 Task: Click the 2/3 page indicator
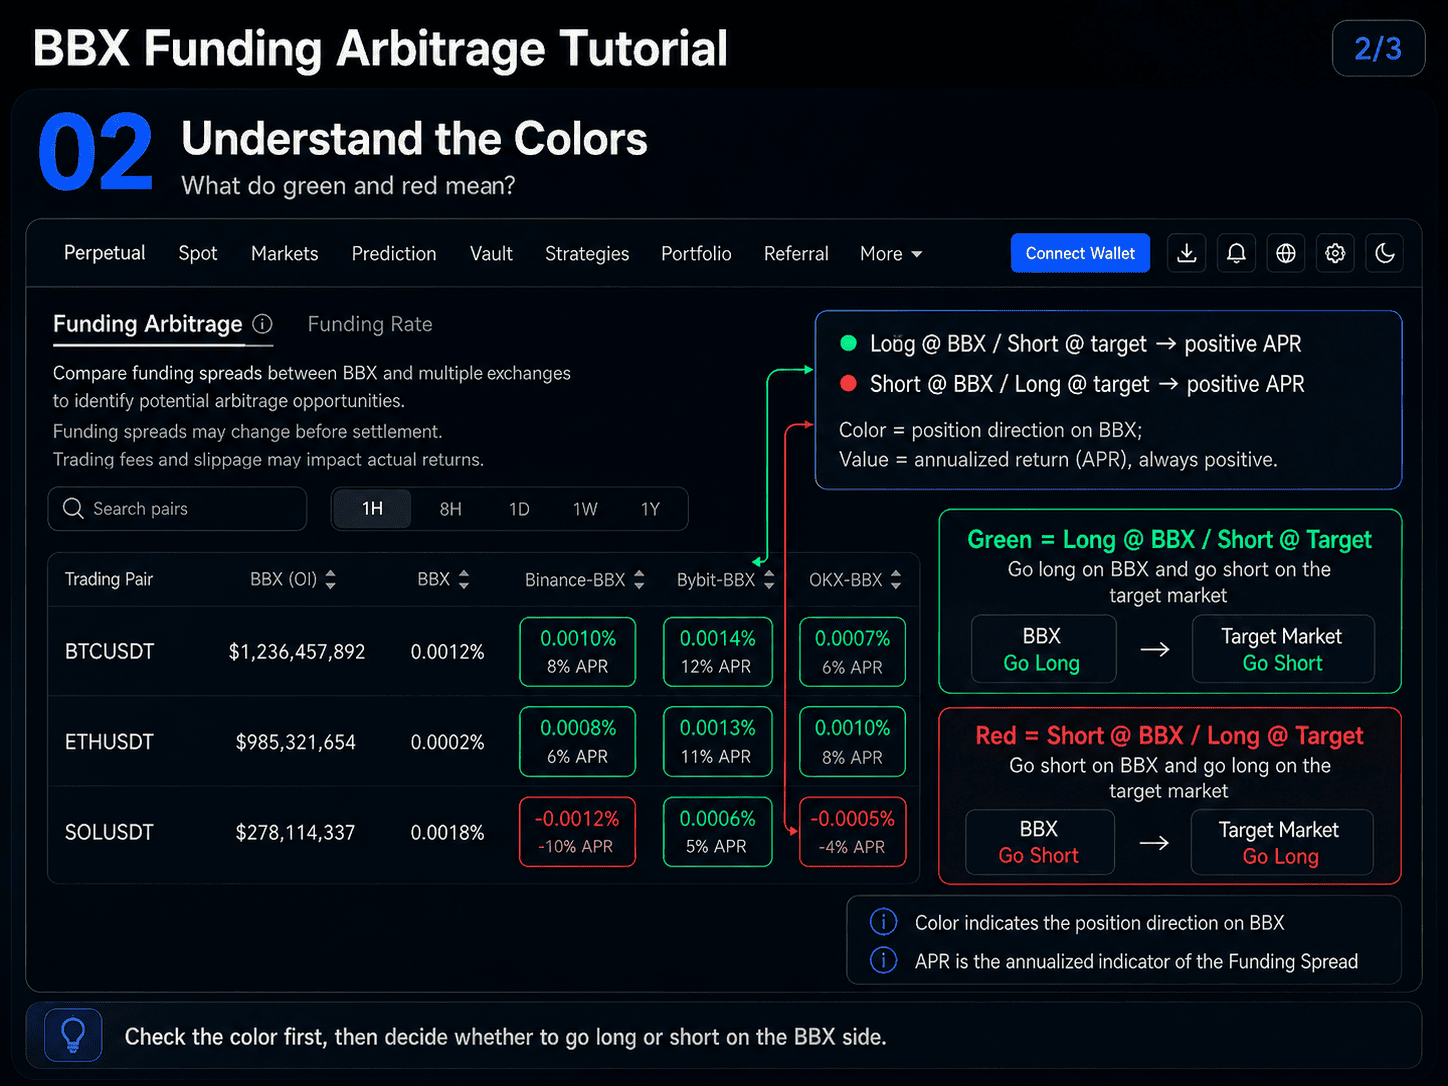1378,48
